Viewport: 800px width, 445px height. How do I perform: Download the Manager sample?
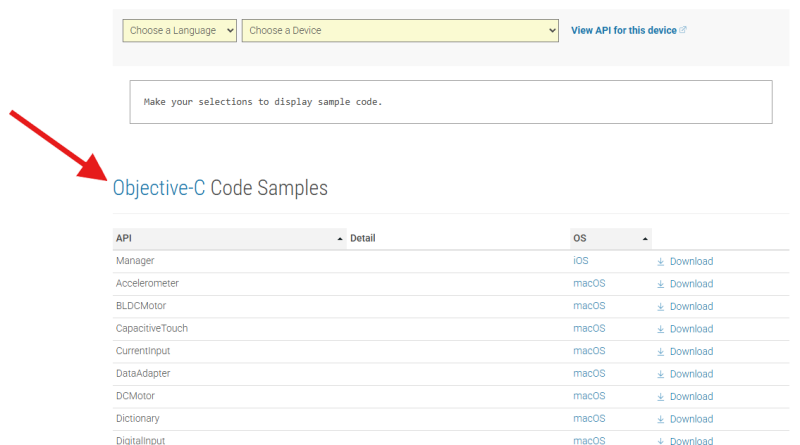click(691, 261)
